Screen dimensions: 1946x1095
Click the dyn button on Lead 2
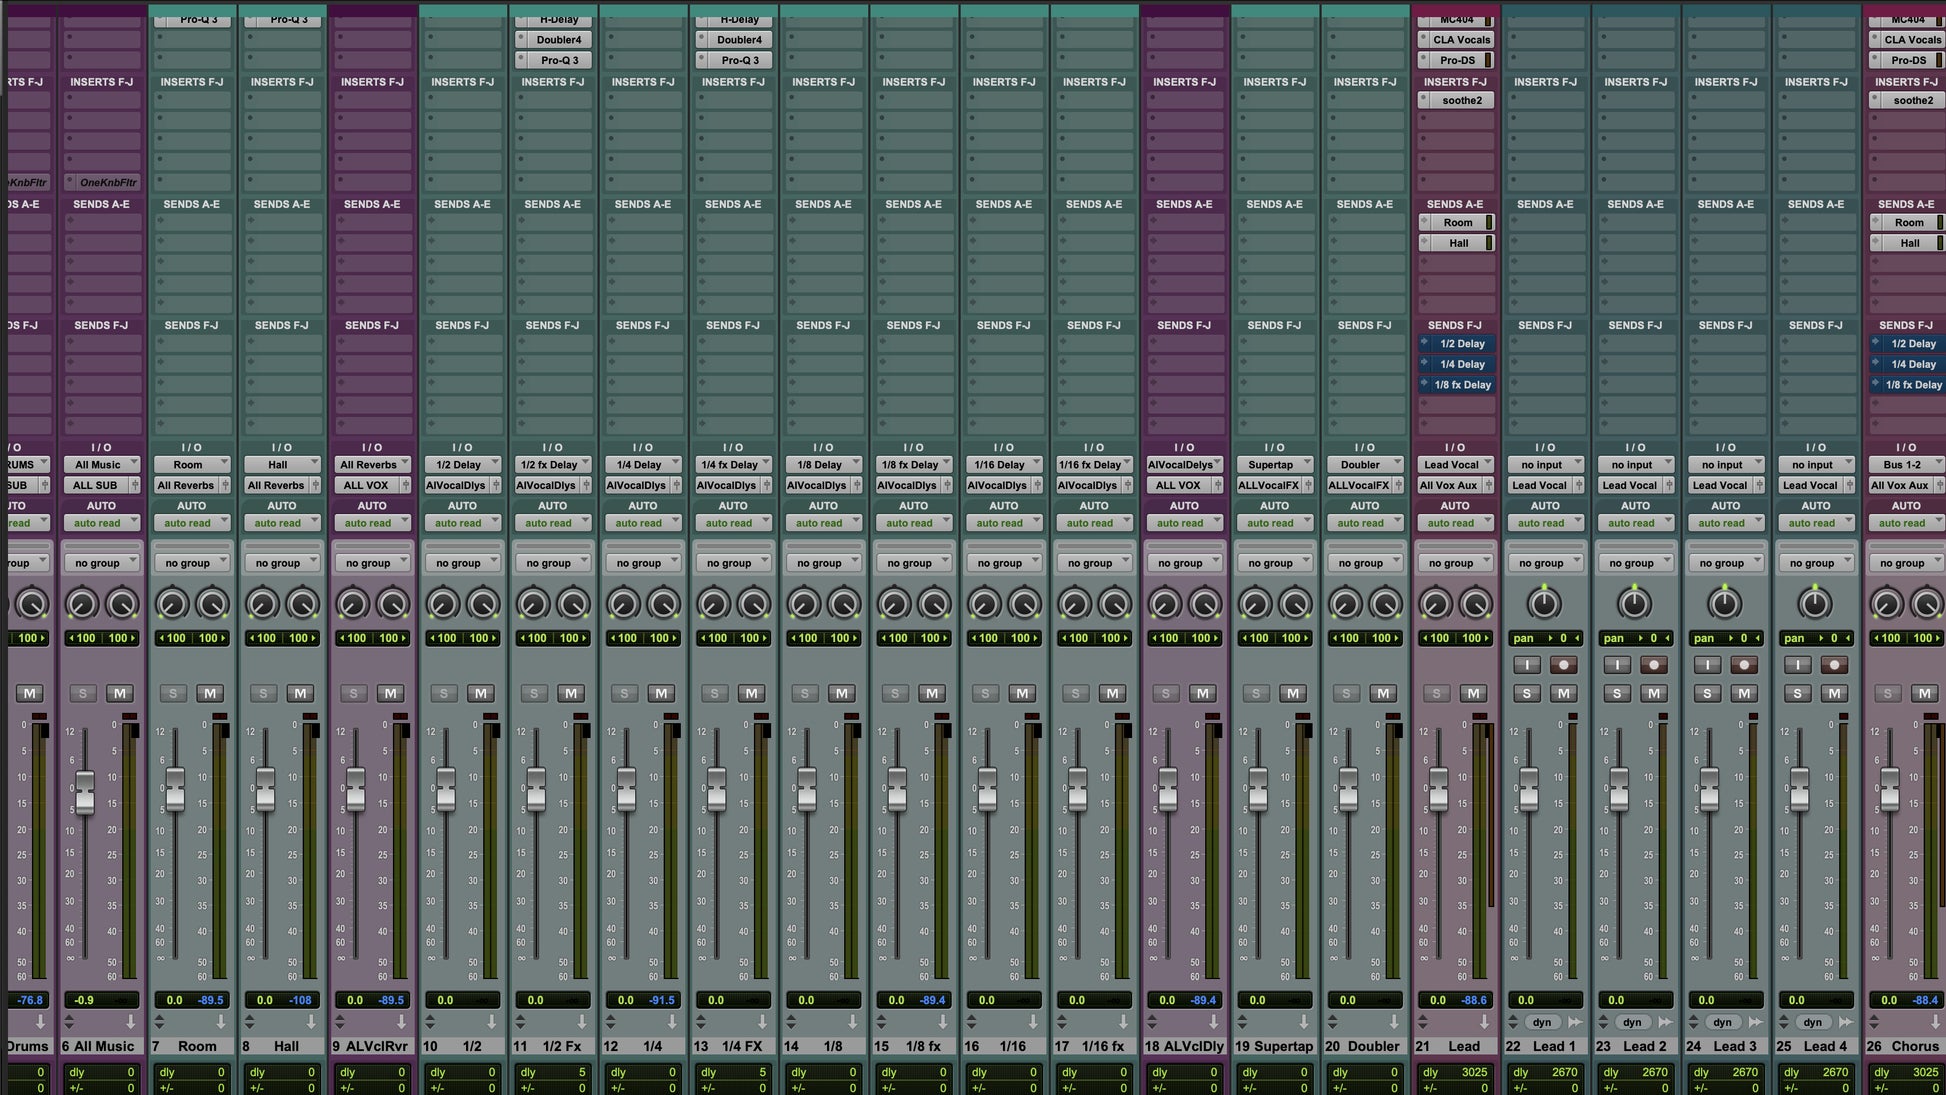coord(1632,1022)
